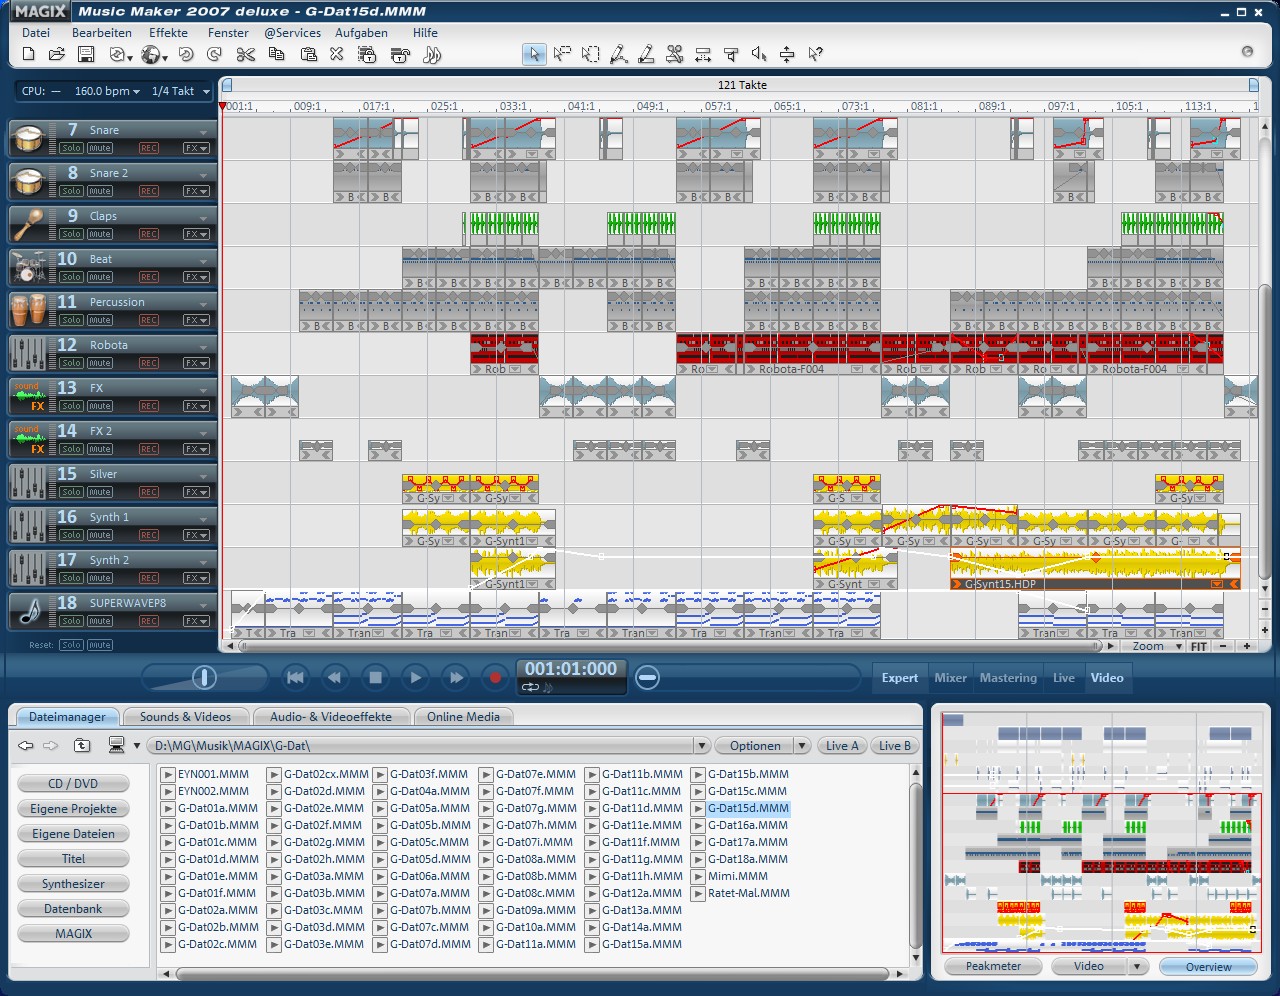Open the bpm tempo dropdown

click(x=136, y=92)
